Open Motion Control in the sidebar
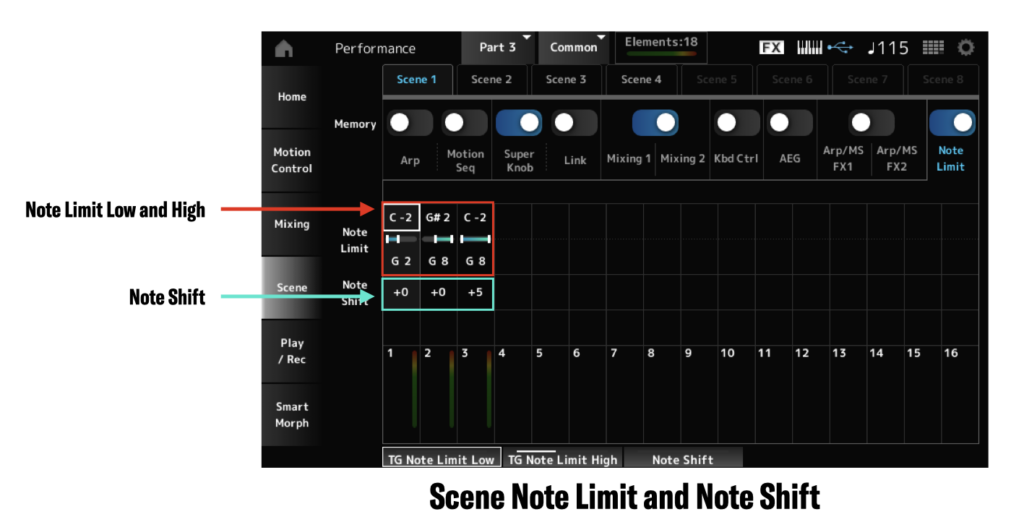The image size is (1024, 530). 291,160
